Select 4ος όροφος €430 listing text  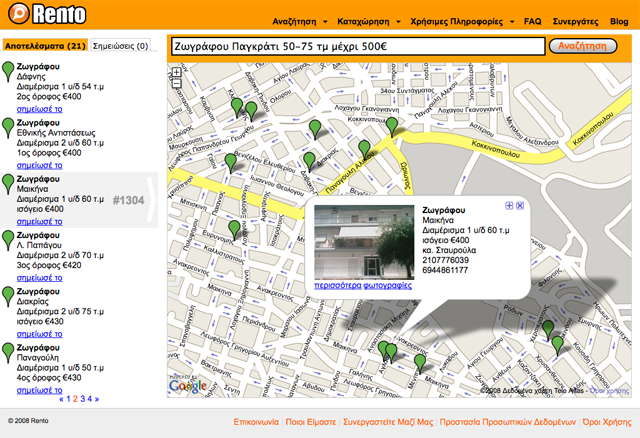[x=49, y=378]
